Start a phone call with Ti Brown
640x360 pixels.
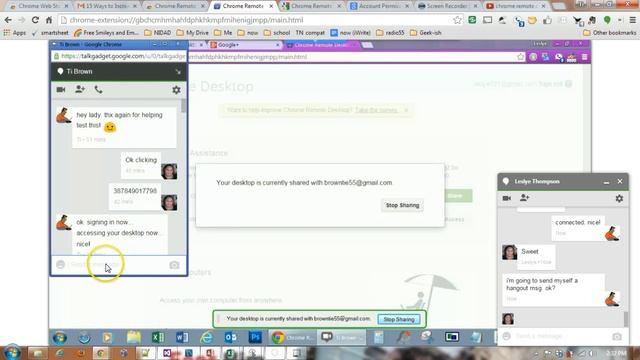98,89
